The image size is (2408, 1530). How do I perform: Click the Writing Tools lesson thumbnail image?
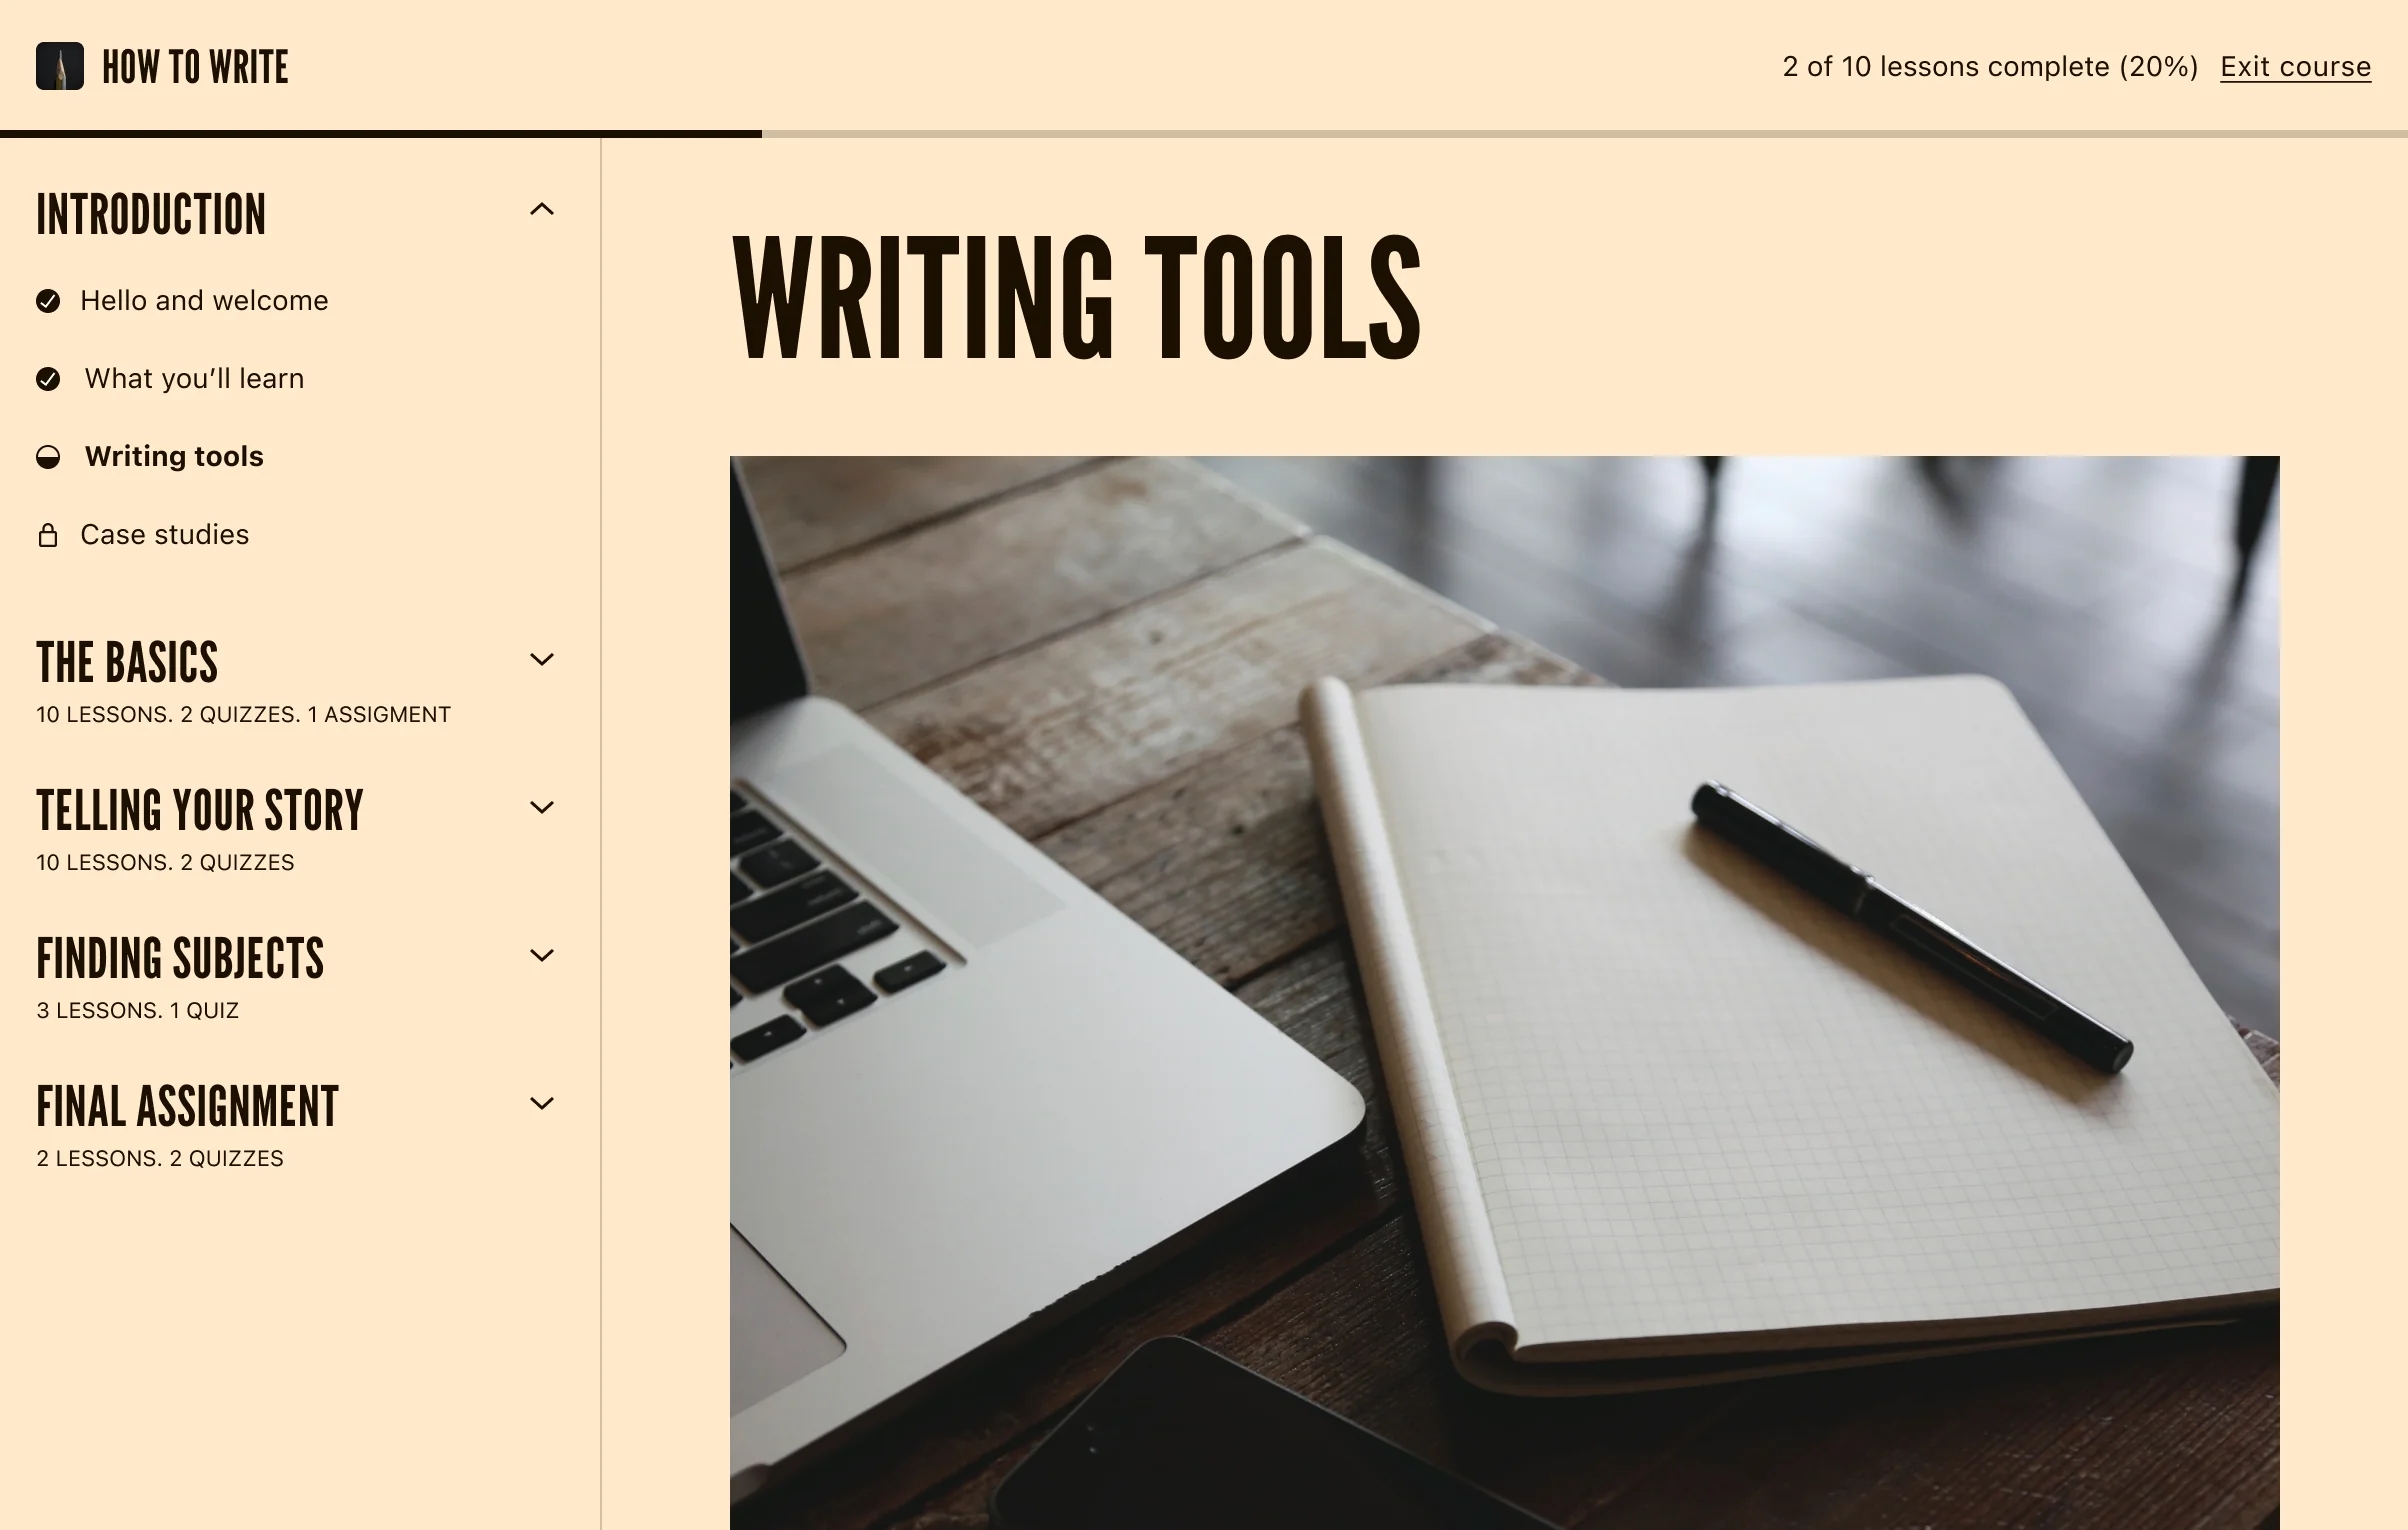pos(1504,991)
